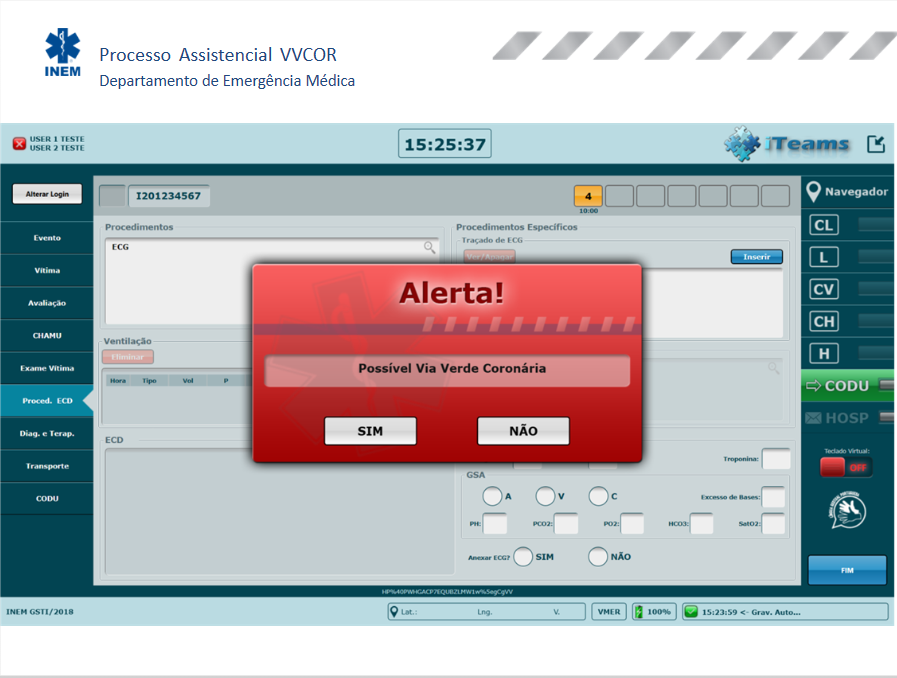This screenshot has height=678, width=897.
Task: Select the orange priority 4 box
Action: coord(588,196)
